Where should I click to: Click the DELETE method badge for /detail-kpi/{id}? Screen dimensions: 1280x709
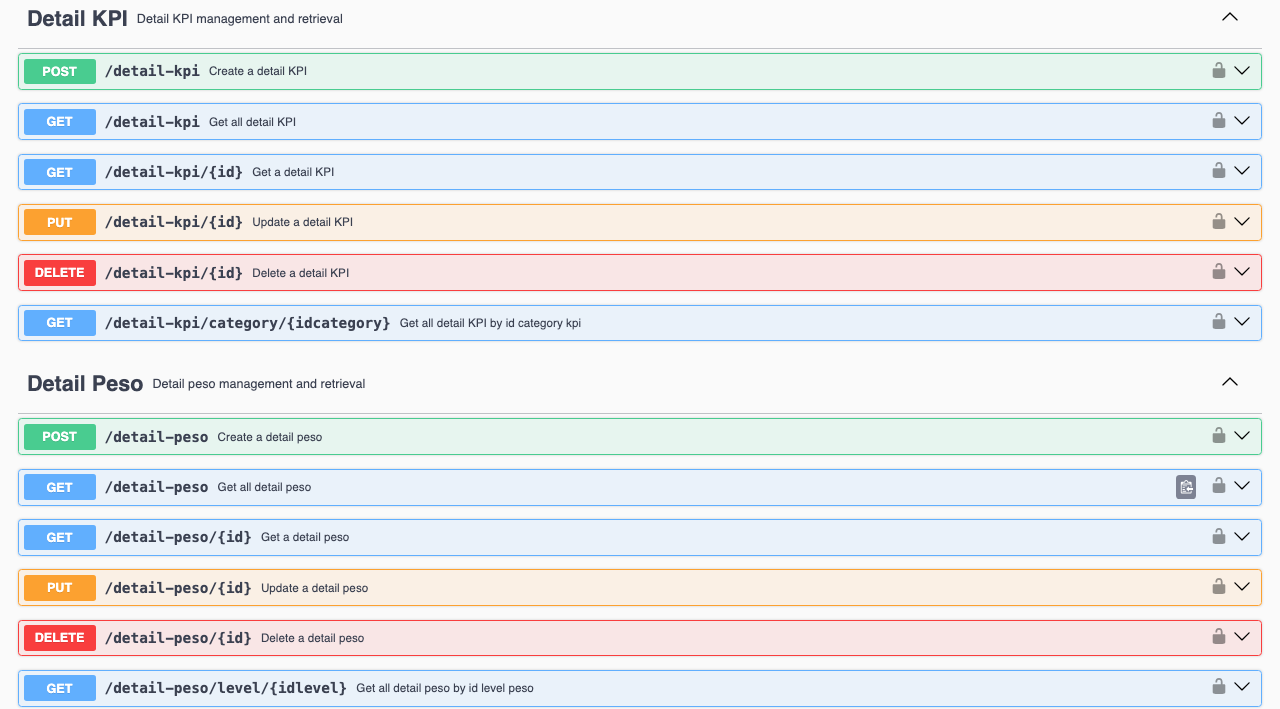click(x=60, y=273)
